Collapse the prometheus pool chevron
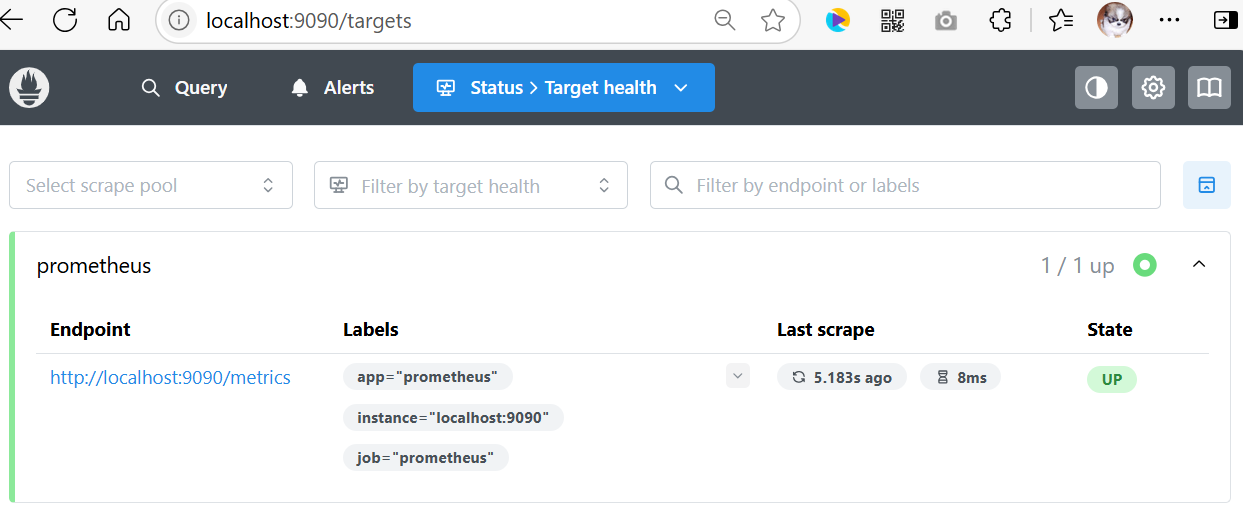 (1199, 265)
